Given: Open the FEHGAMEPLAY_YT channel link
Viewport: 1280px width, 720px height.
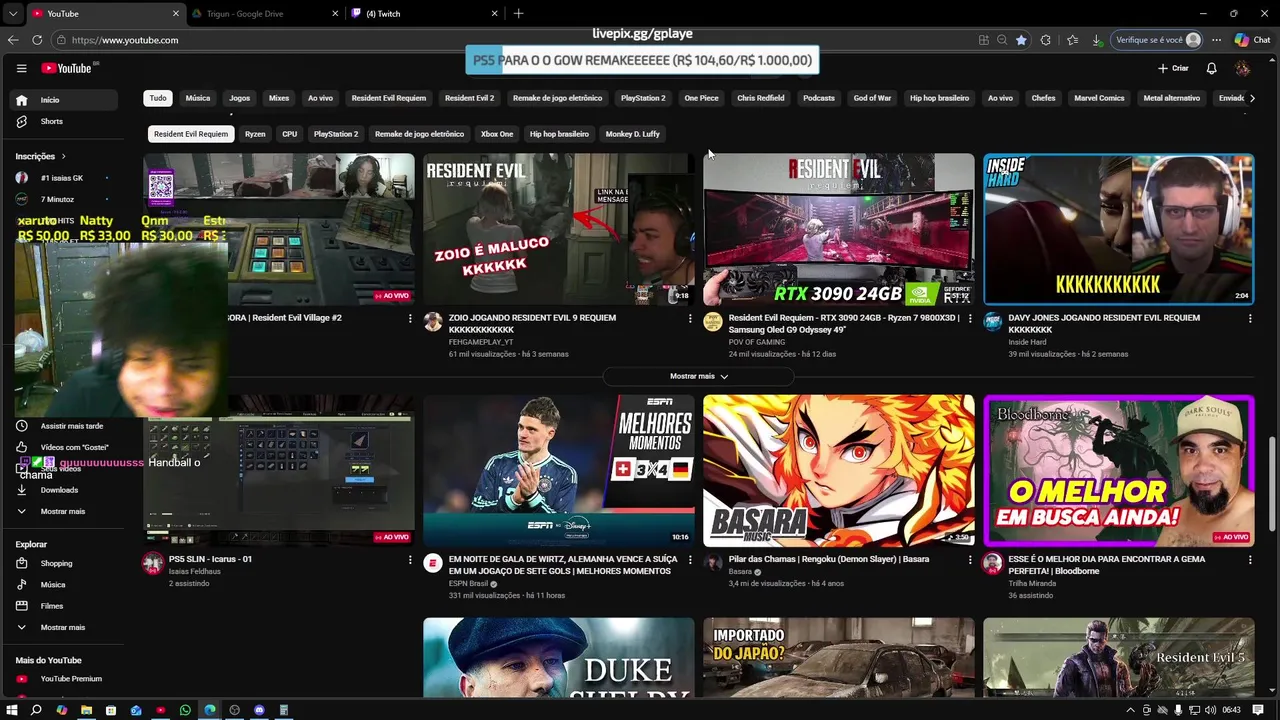Looking at the screenshot, I should 481,342.
